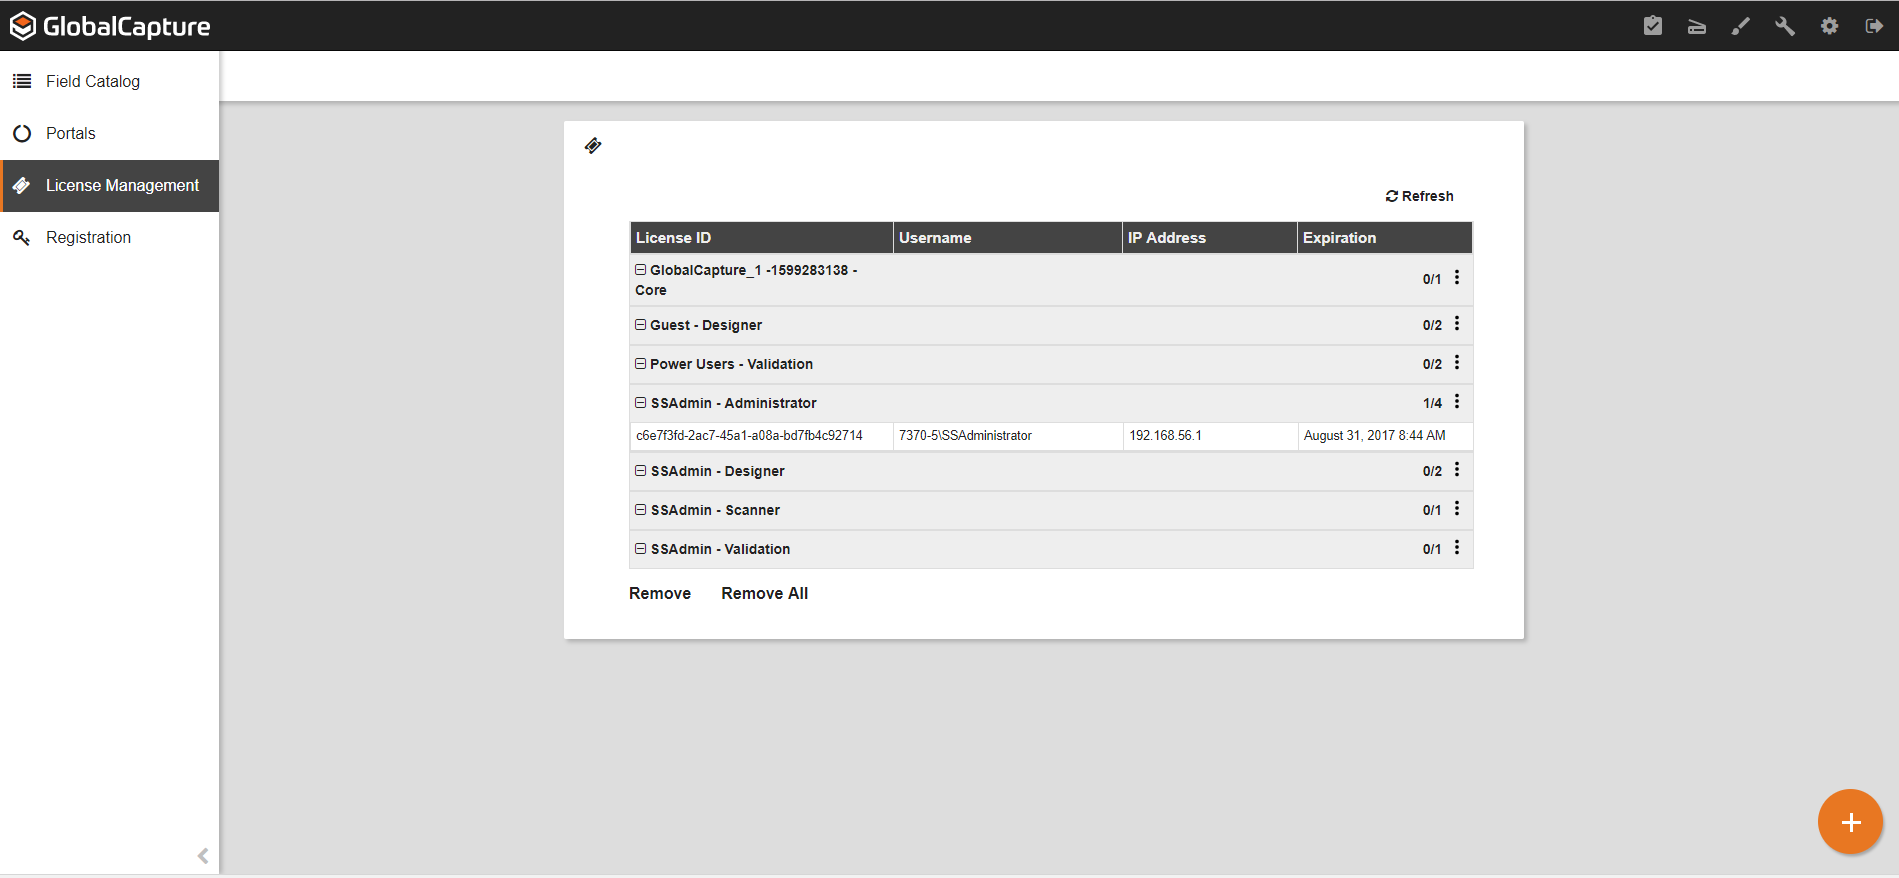Click the GlobalCapture logo
1899x878 pixels.
[x=110, y=26]
